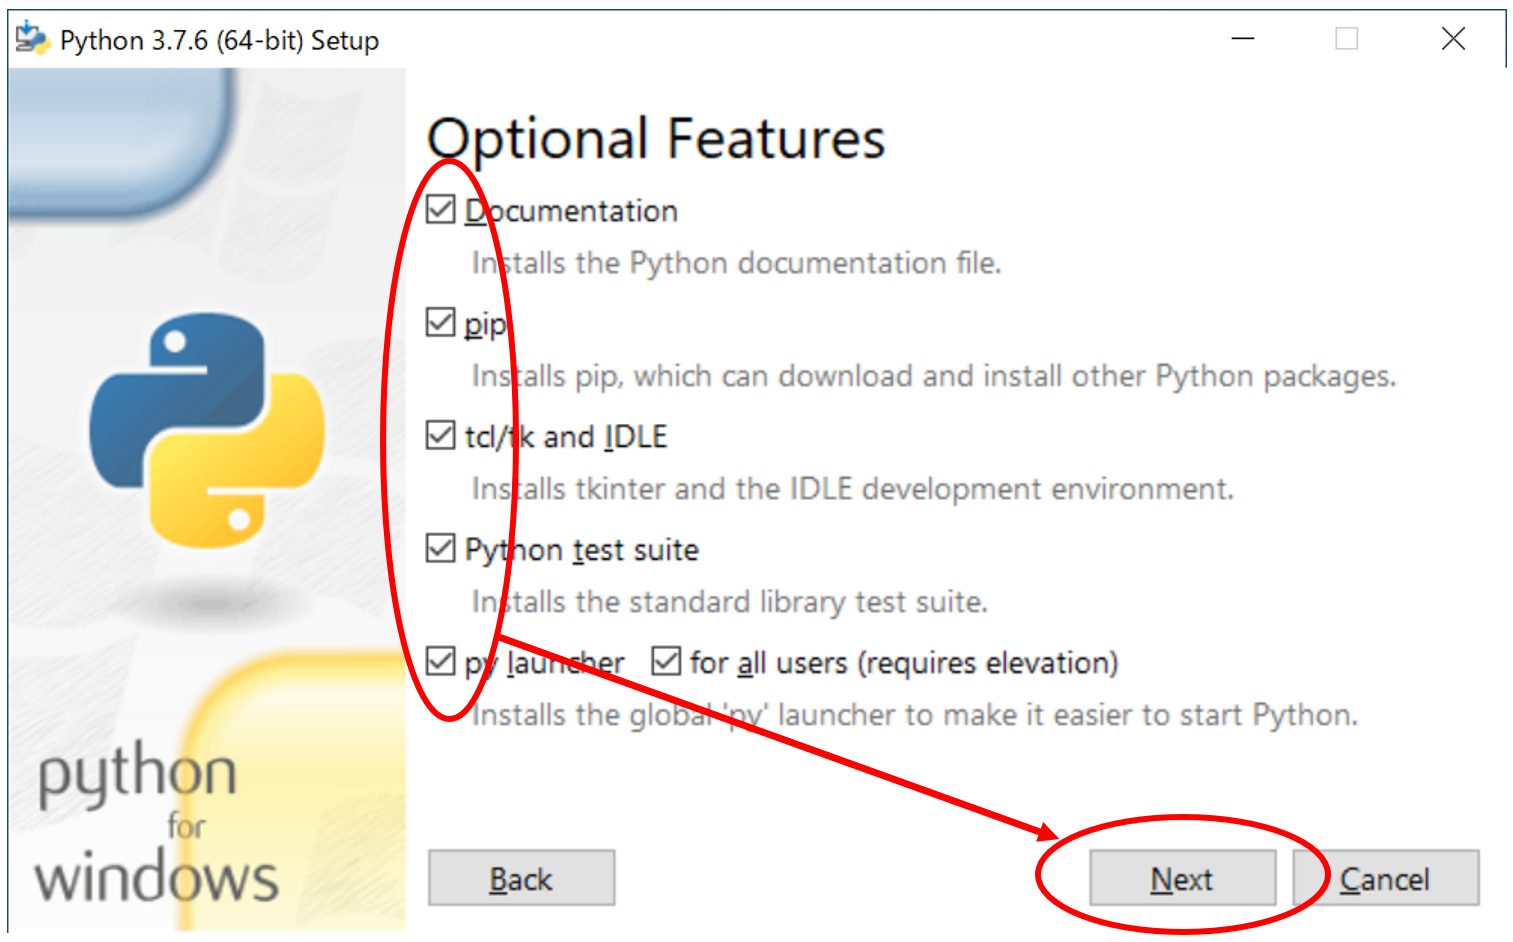Click the window title "Python 3.7.6 (64-bit) Setup"
Viewport: 1513px width, 942px height.
220,41
